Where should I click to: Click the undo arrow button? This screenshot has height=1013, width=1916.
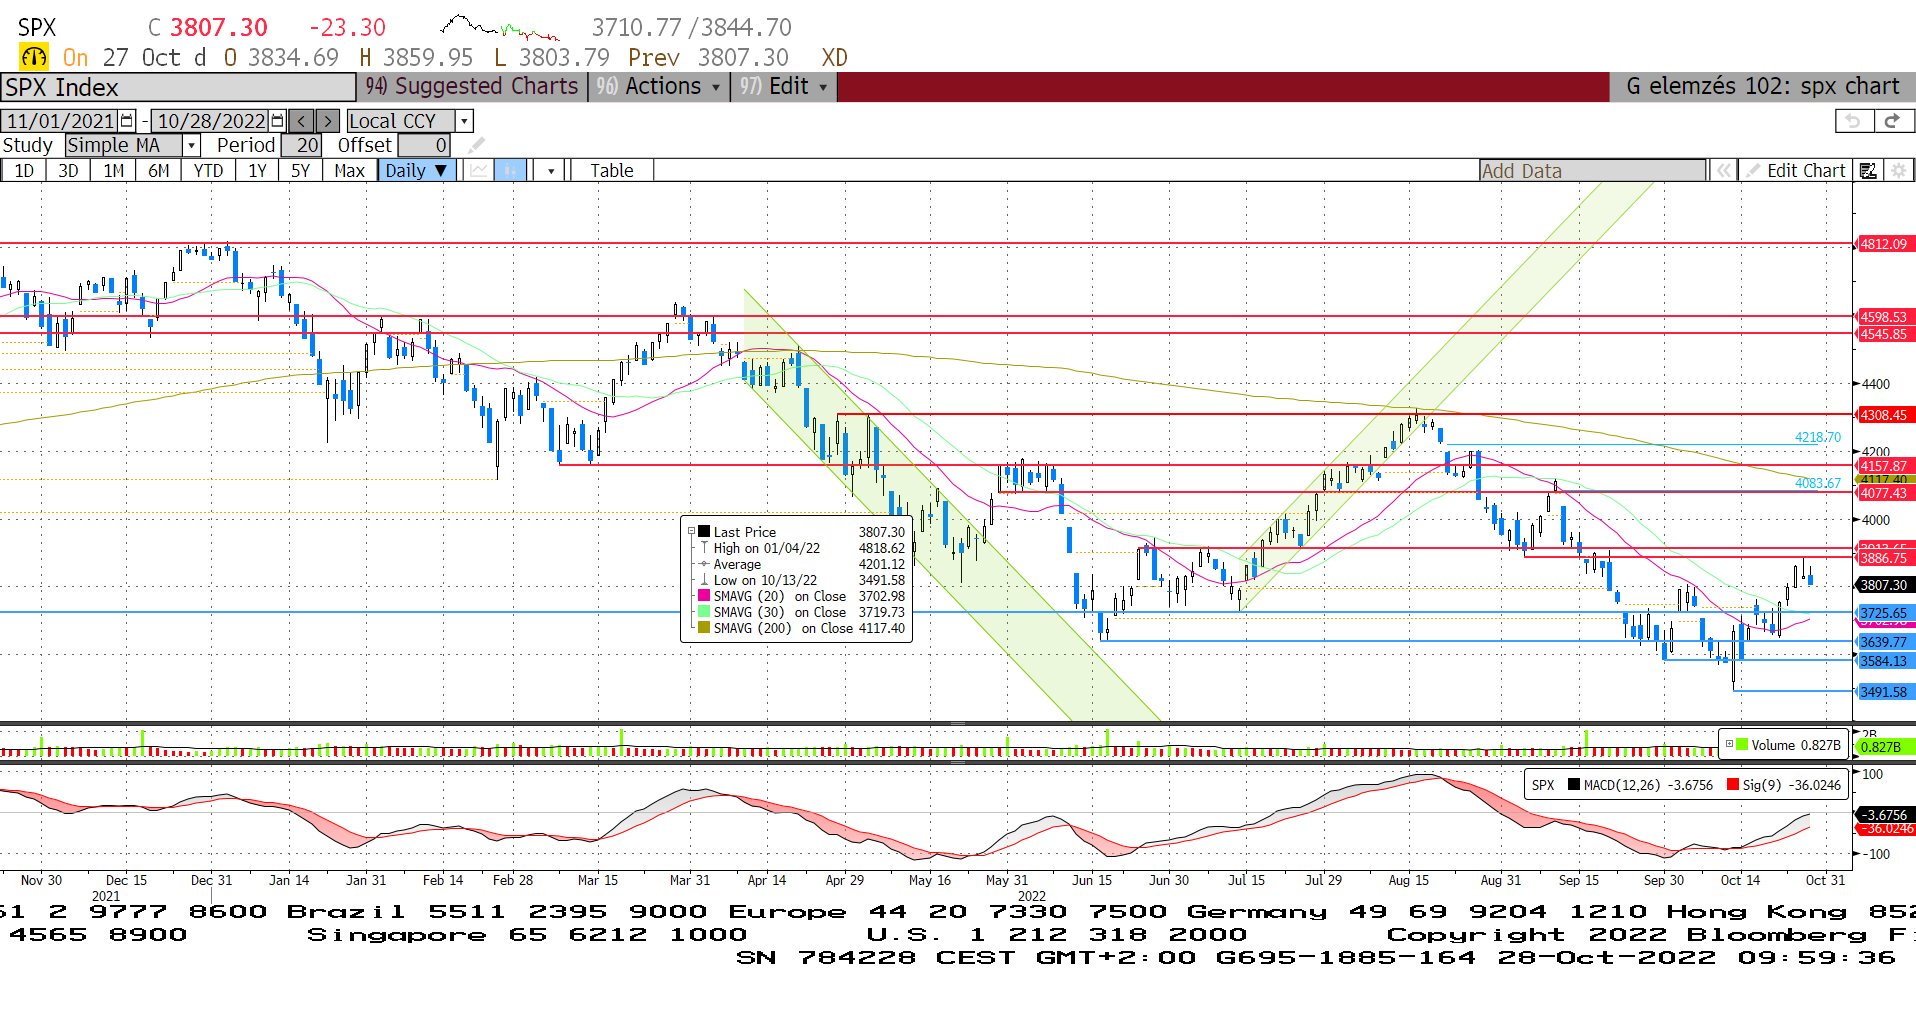point(1853,121)
